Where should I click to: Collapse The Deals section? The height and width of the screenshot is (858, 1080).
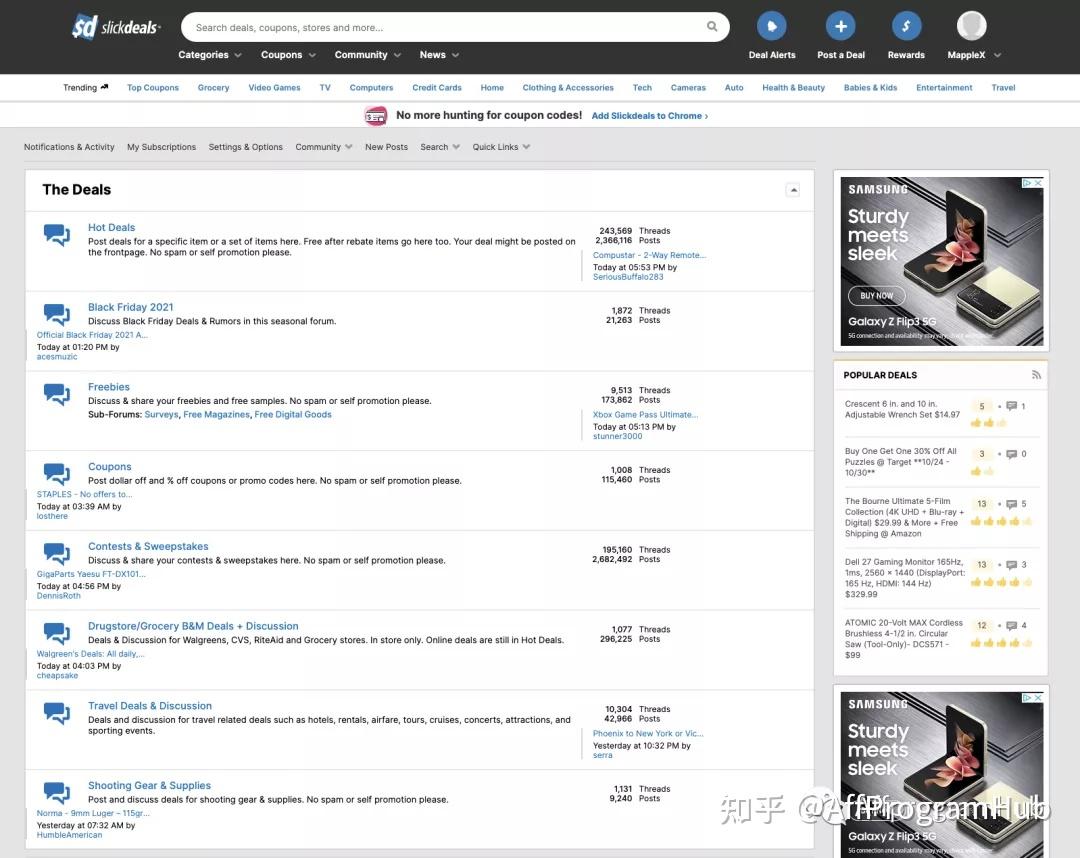[793, 190]
